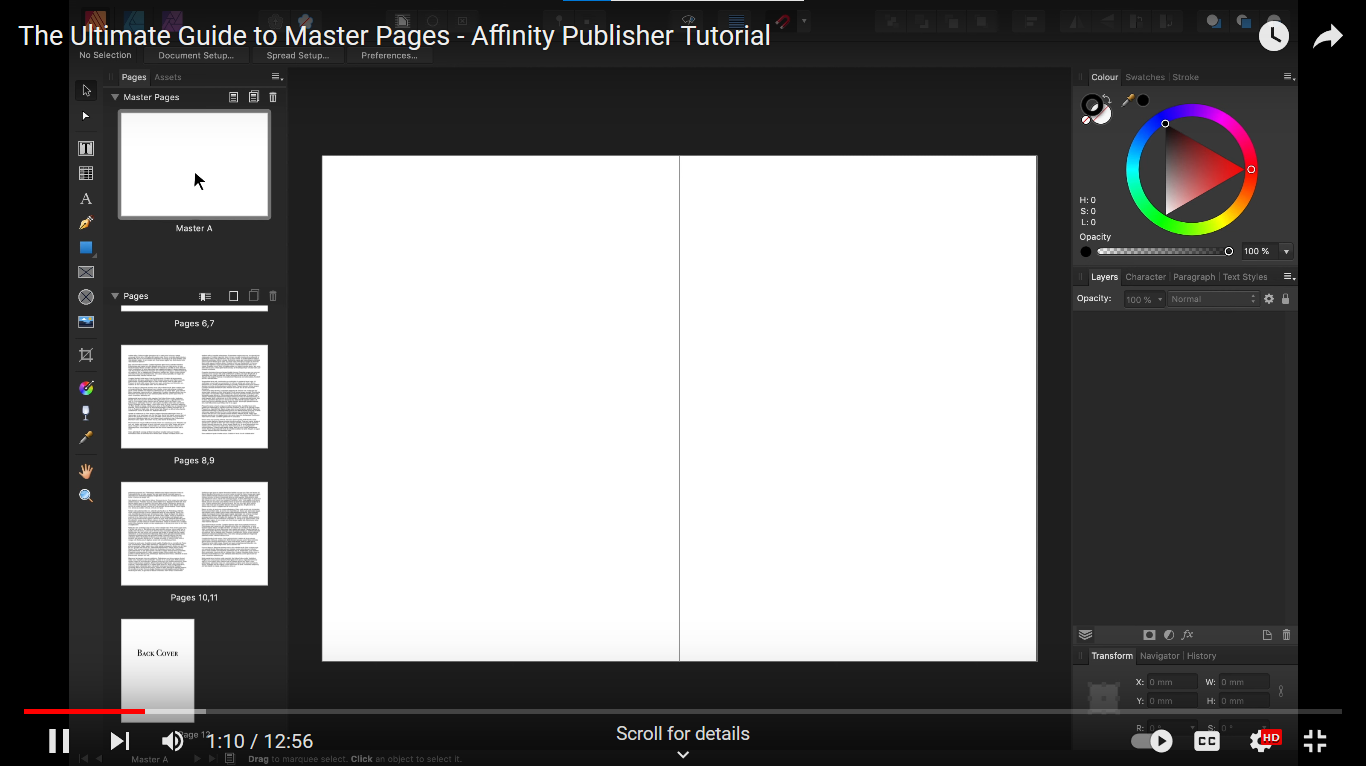Click the Adjustment layer icon
1366x766 pixels.
click(x=1169, y=635)
